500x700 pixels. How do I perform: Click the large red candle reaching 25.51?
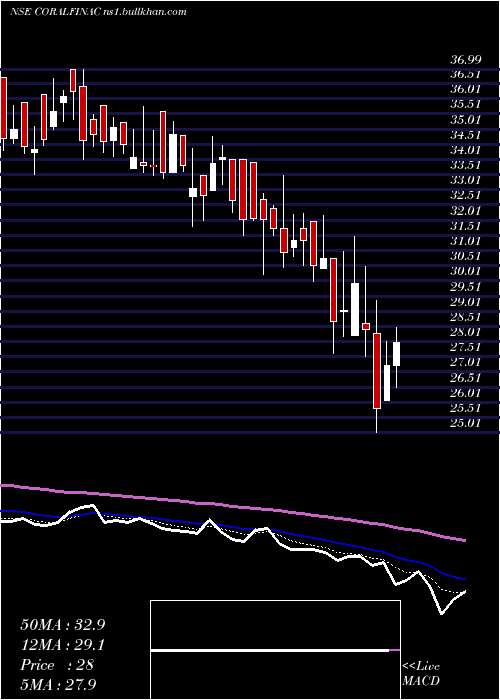pos(377,371)
